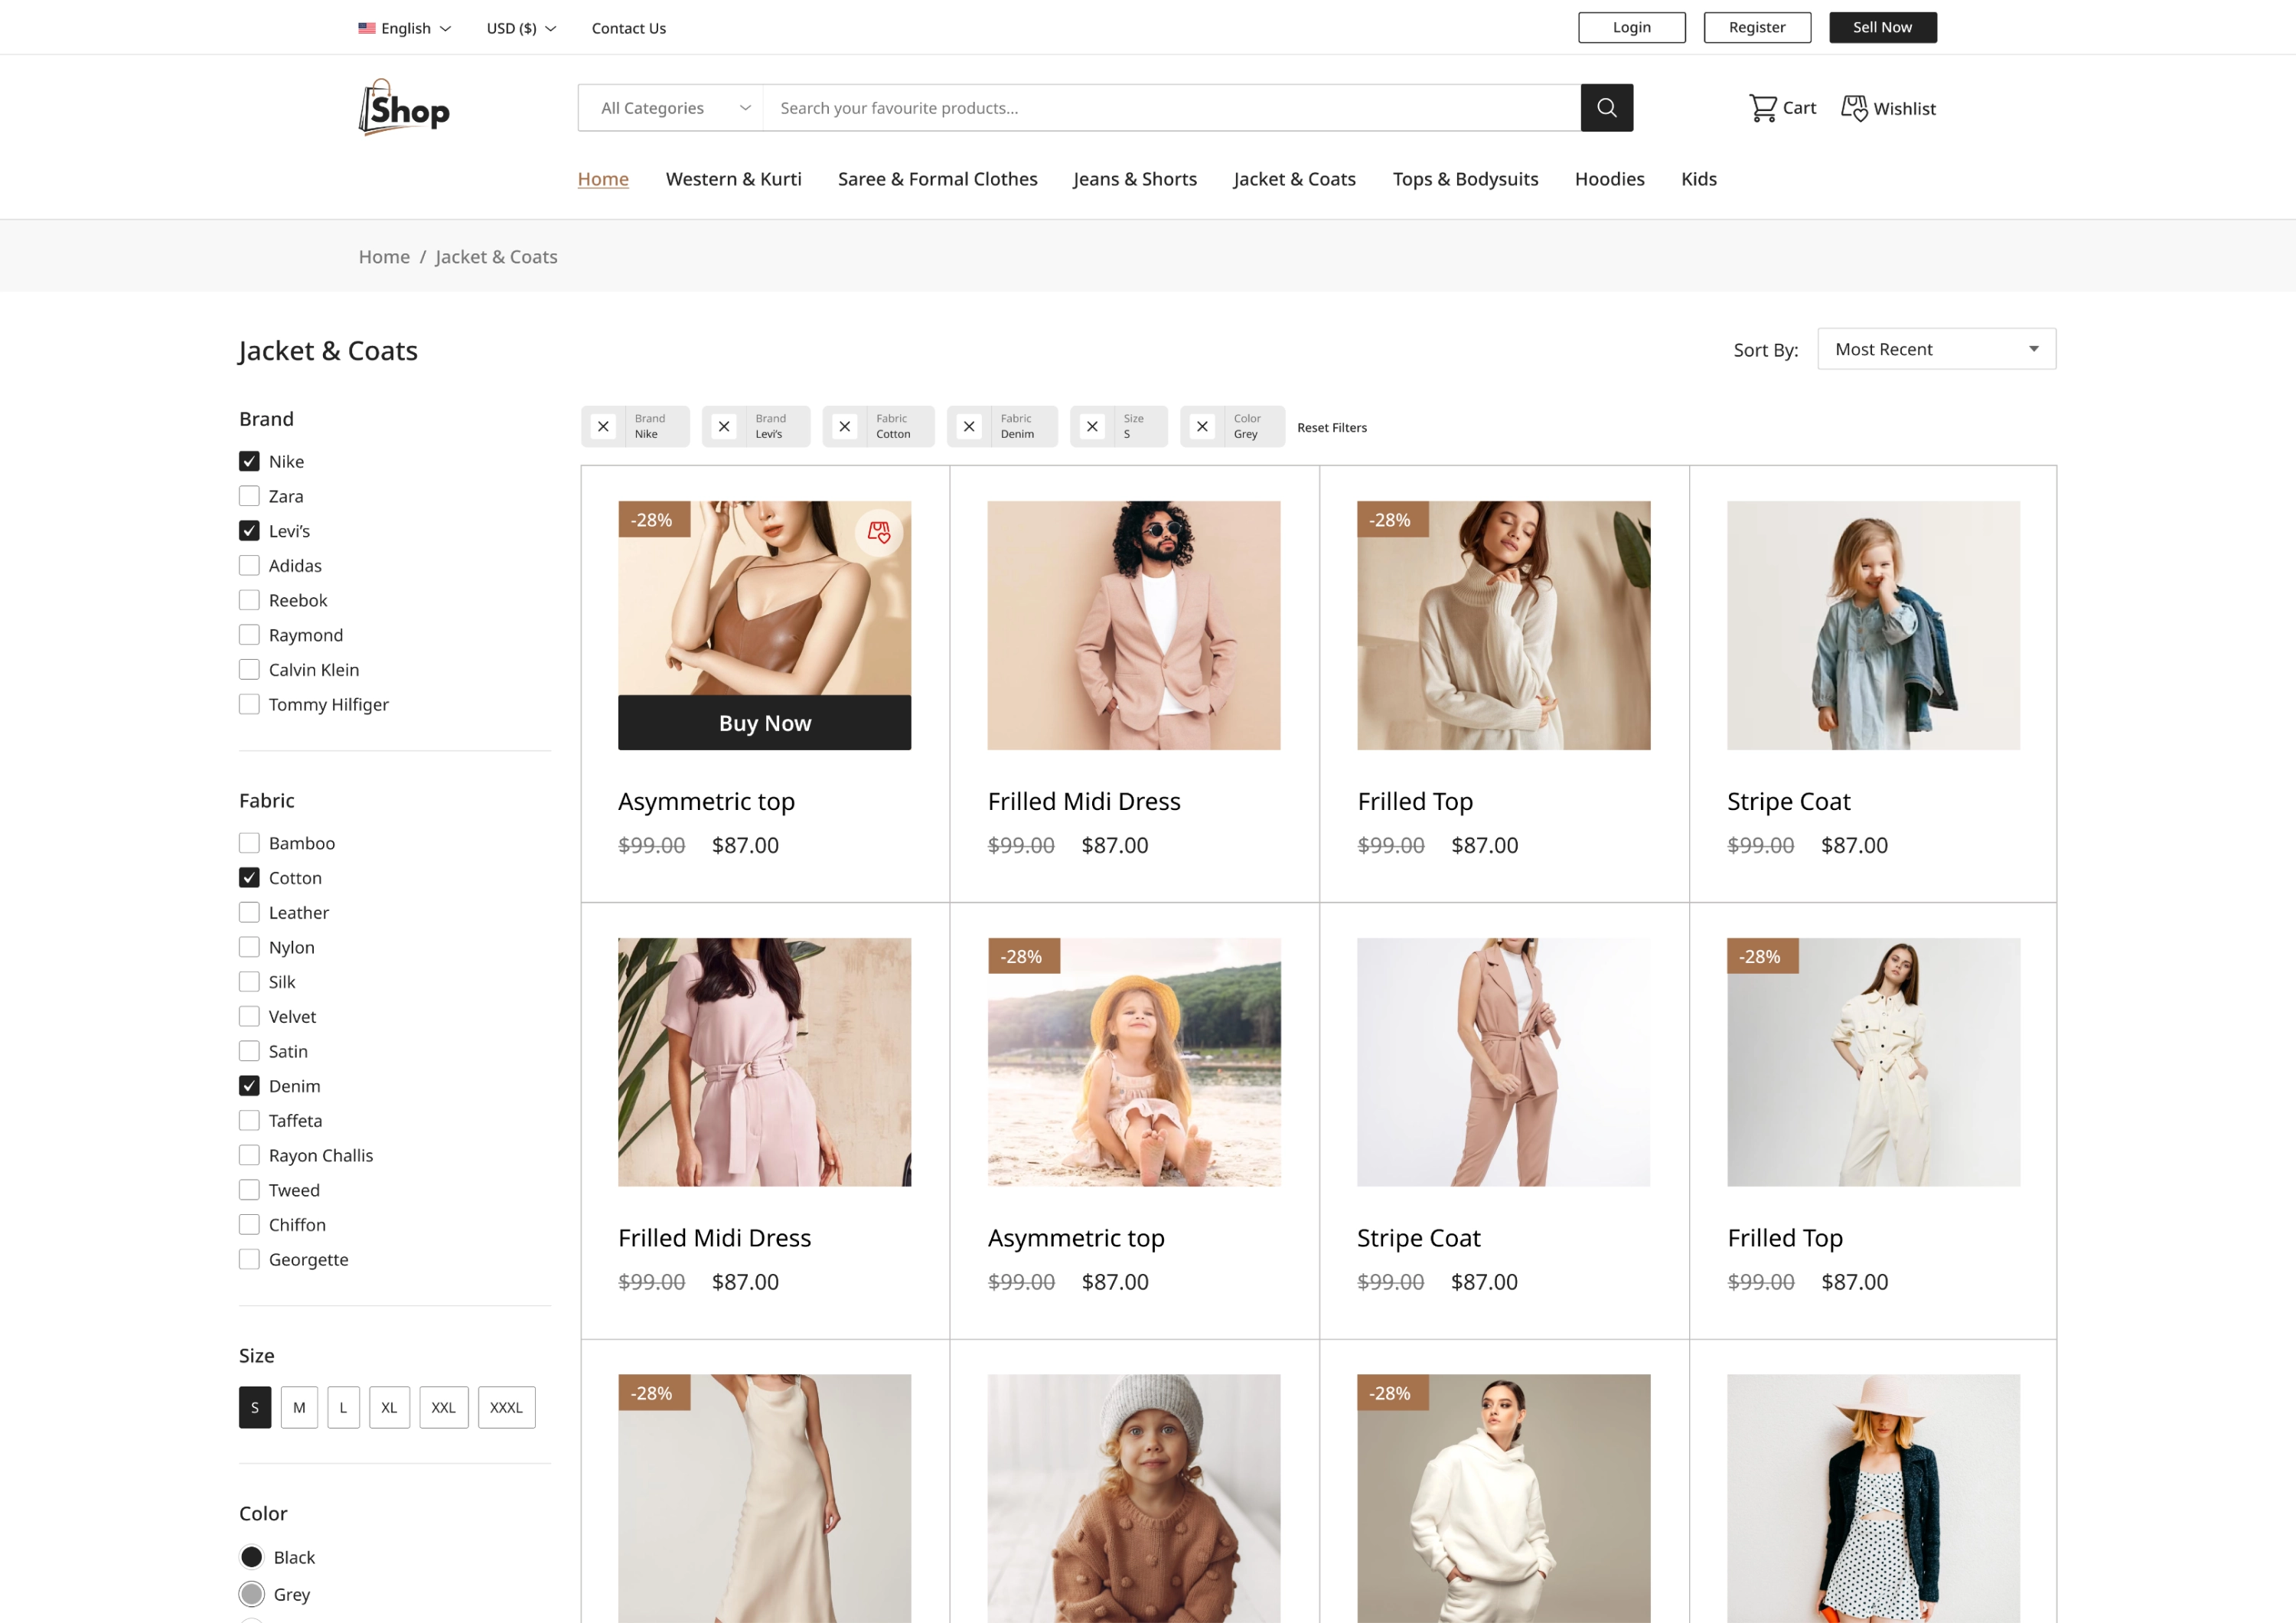Screen dimensions: 2296x1623
Task: Click the Sell Now button
Action: 1882,27
